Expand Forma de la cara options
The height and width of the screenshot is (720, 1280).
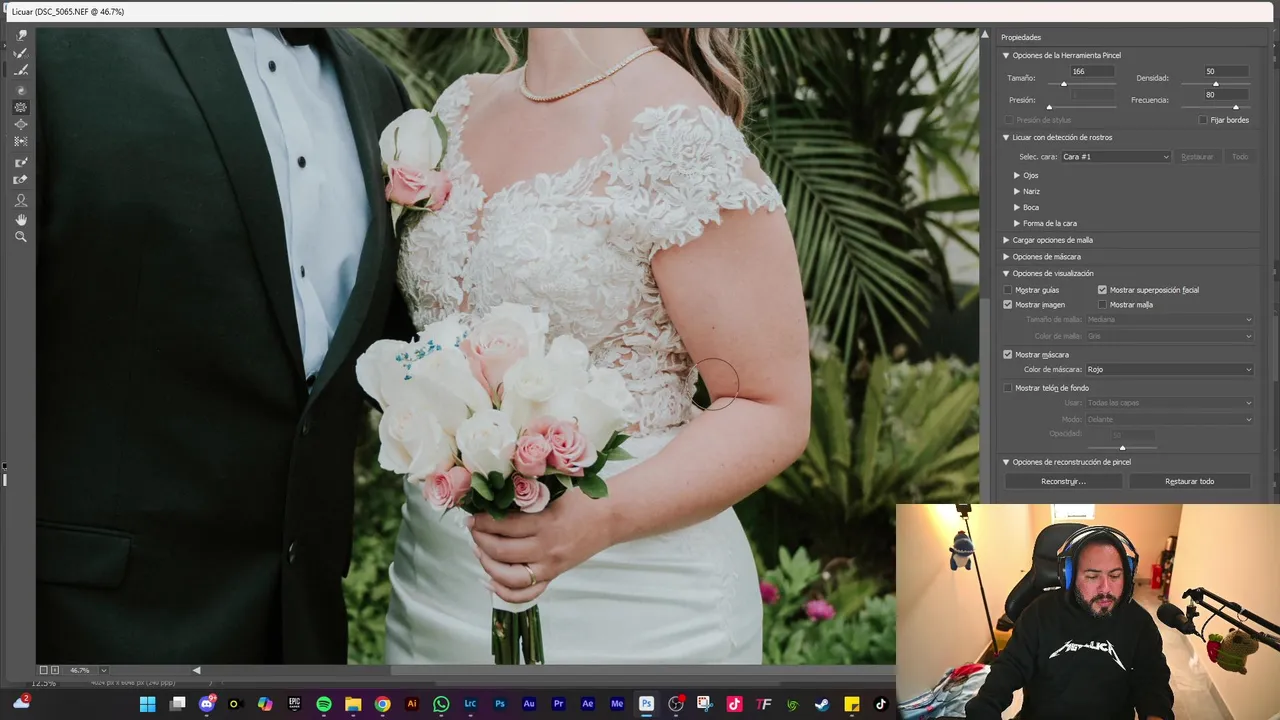(x=1017, y=223)
